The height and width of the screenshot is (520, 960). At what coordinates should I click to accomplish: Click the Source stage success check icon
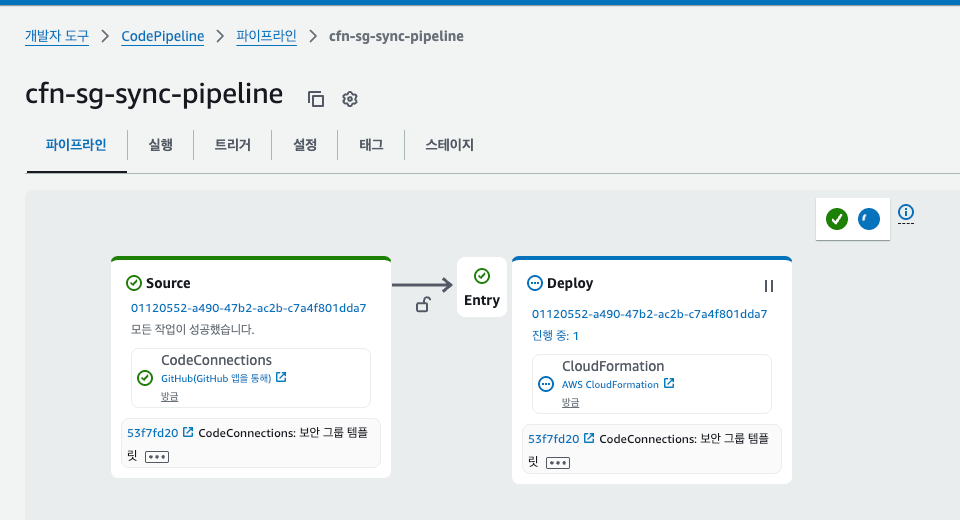(133, 283)
